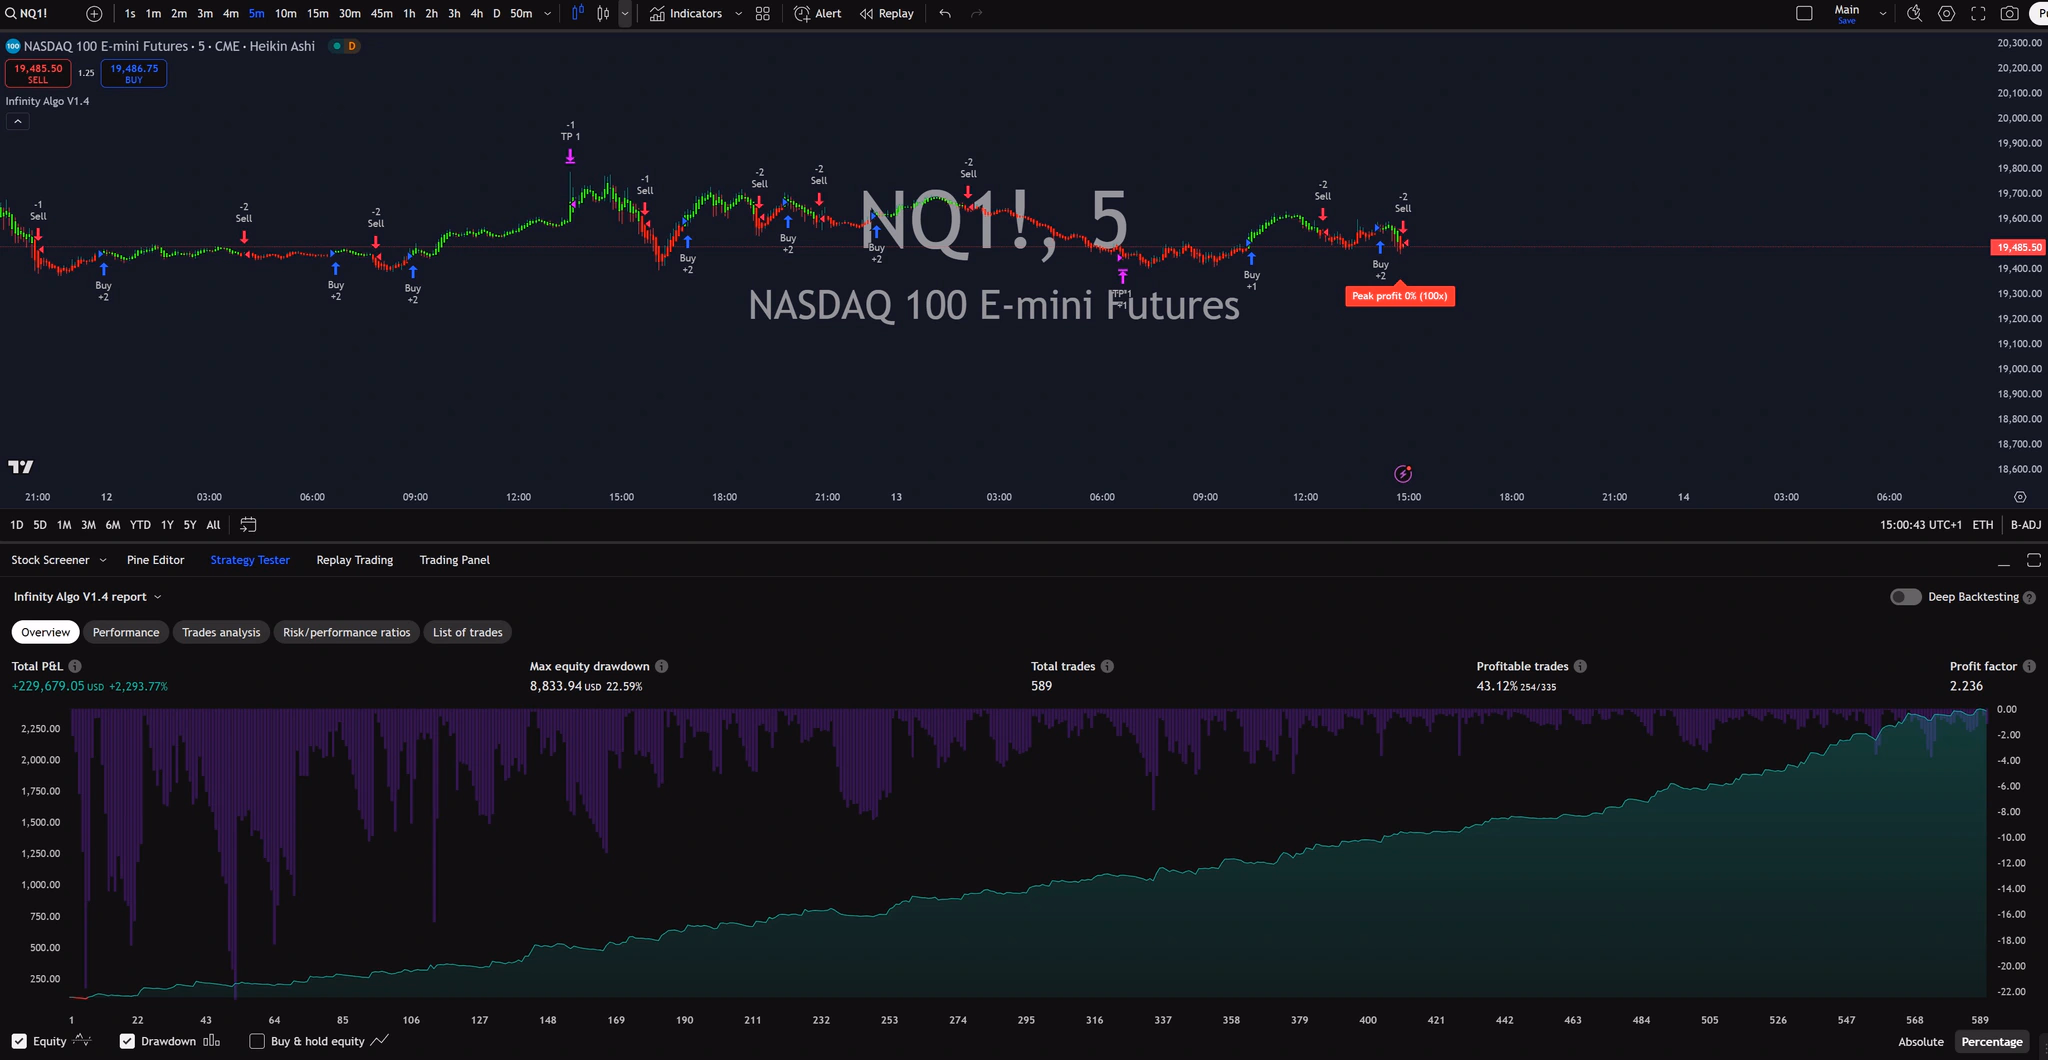This screenshot has width=2048, height=1060.
Task: Open the multi-chart layout grid icon
Action: tap(762, 13)
